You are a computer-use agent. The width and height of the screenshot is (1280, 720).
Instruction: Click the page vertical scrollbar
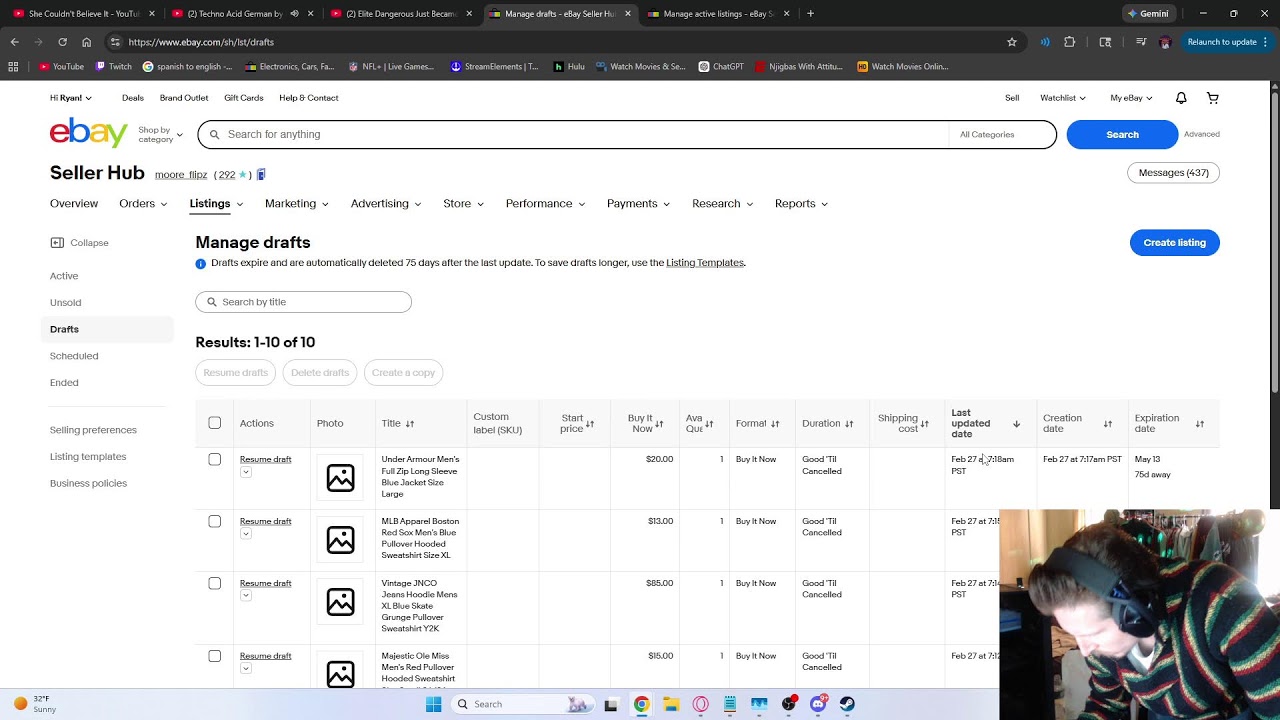1274,240
